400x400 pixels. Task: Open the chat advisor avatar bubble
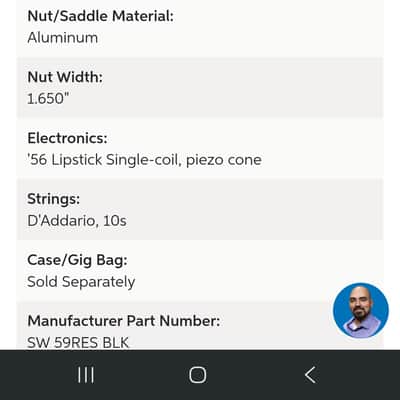tap(361, 310)
